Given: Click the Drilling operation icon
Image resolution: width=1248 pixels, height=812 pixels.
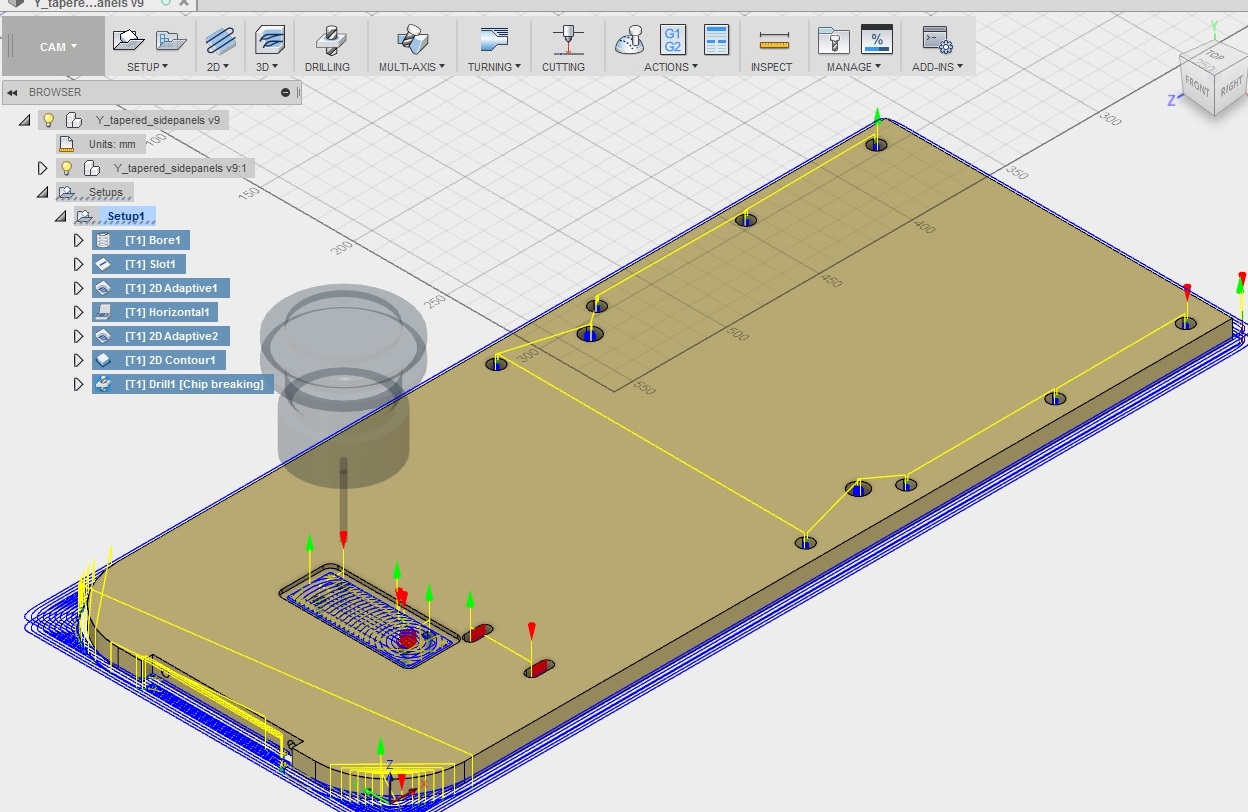Looking at the screenshot, I should [x=327, y=41].
